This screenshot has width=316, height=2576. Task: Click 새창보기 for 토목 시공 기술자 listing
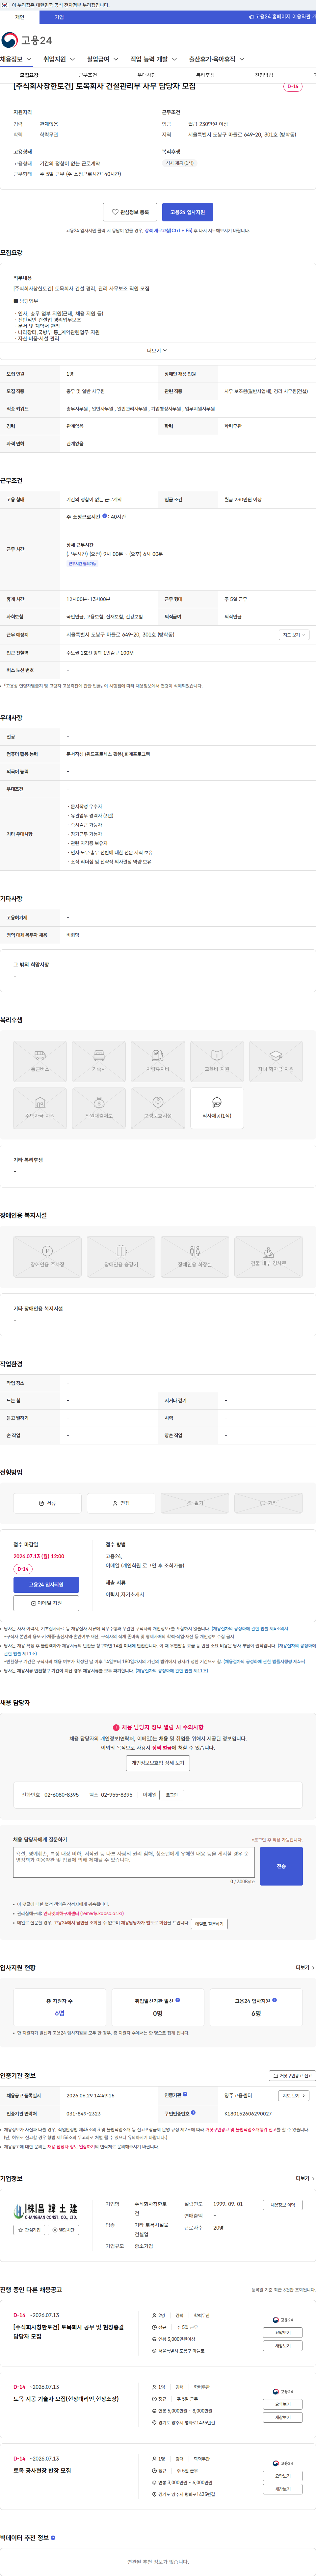pos(283,2417)
